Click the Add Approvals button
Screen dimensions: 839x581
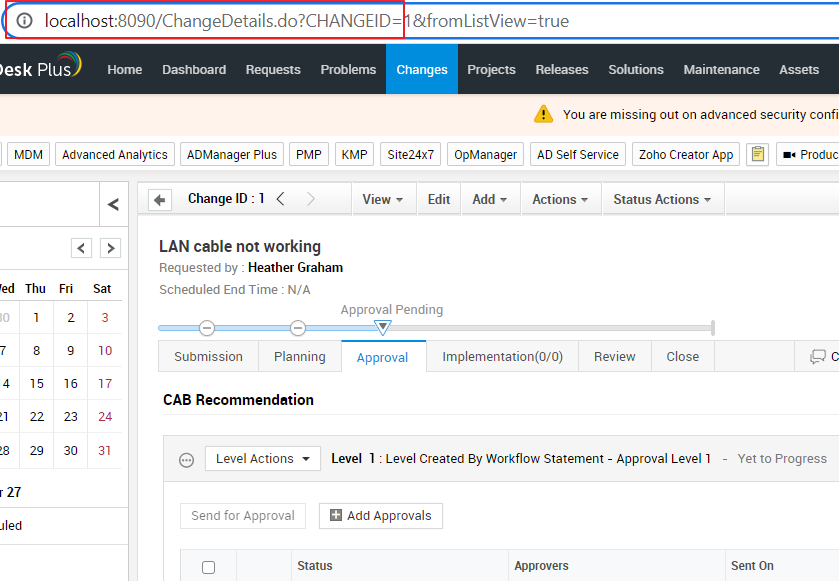pos(380,516)
